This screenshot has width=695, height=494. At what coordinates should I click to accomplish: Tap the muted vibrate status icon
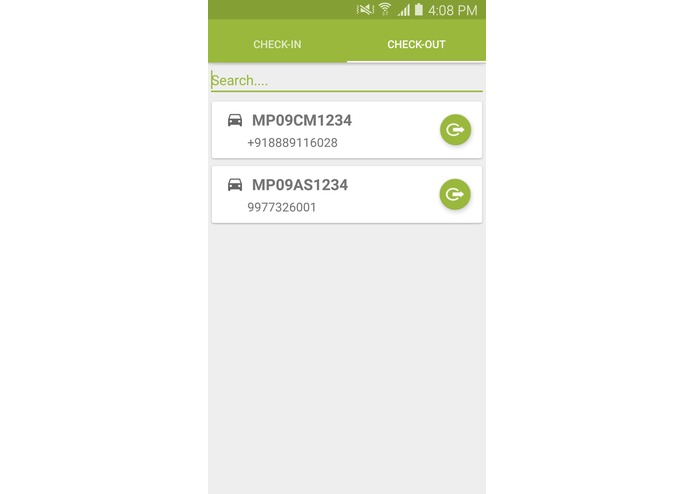(365, 9)
